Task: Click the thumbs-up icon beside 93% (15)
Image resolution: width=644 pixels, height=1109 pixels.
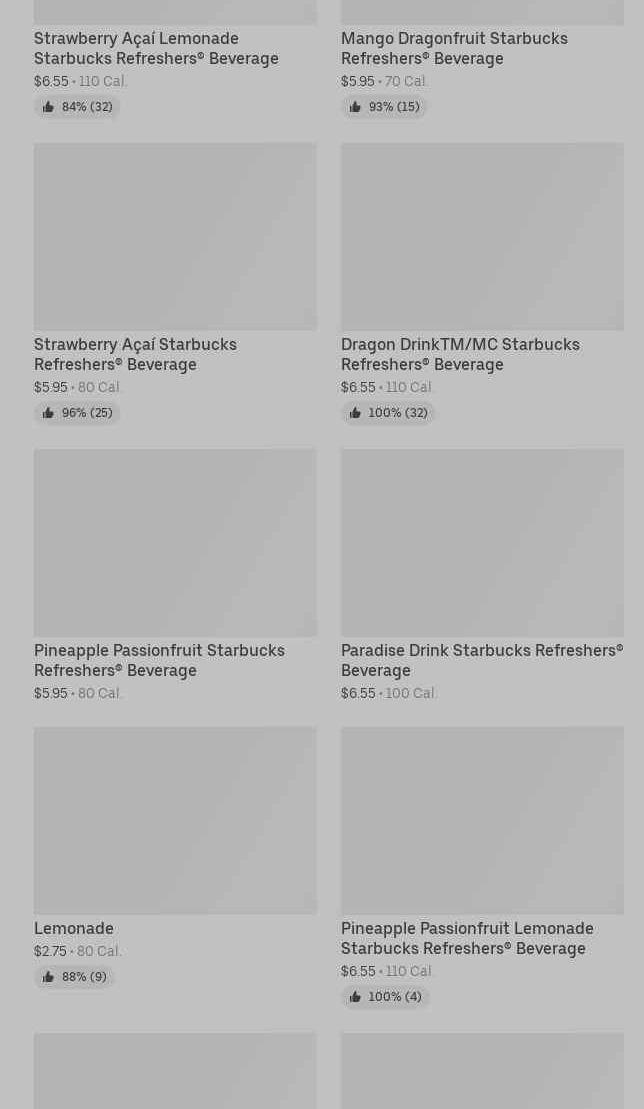Action: coord(355,107)
